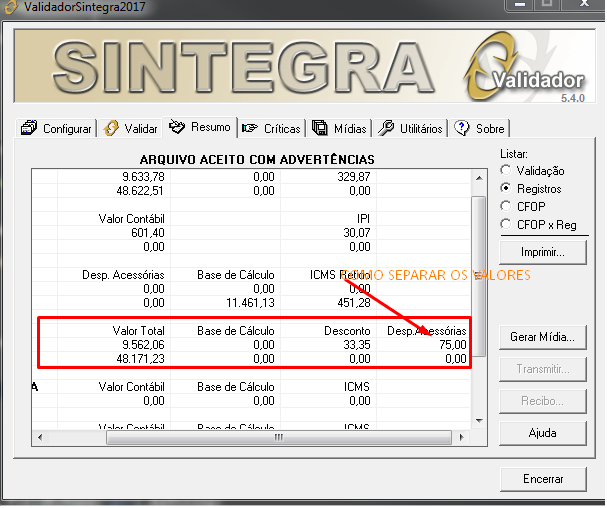This screenshot has width=607, height=508.
Task: Open the Configurar tab
Action: click(x=57, y=128)
